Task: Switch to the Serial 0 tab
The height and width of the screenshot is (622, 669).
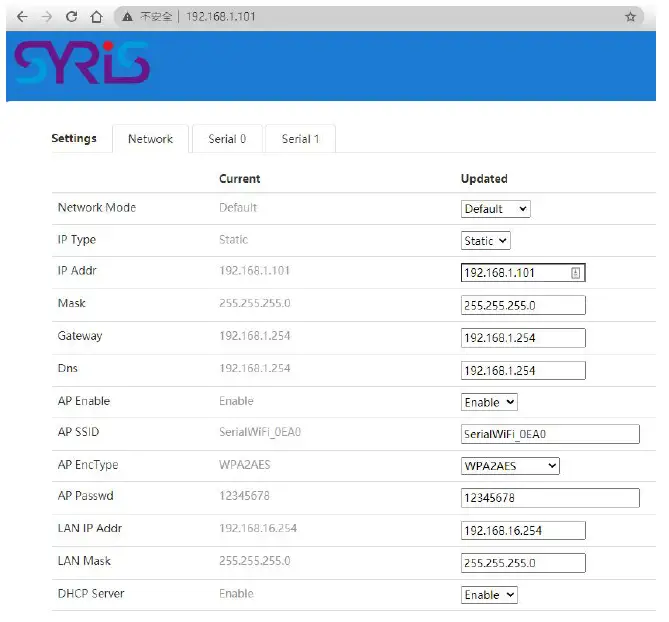Action: (x=227, y=139)
